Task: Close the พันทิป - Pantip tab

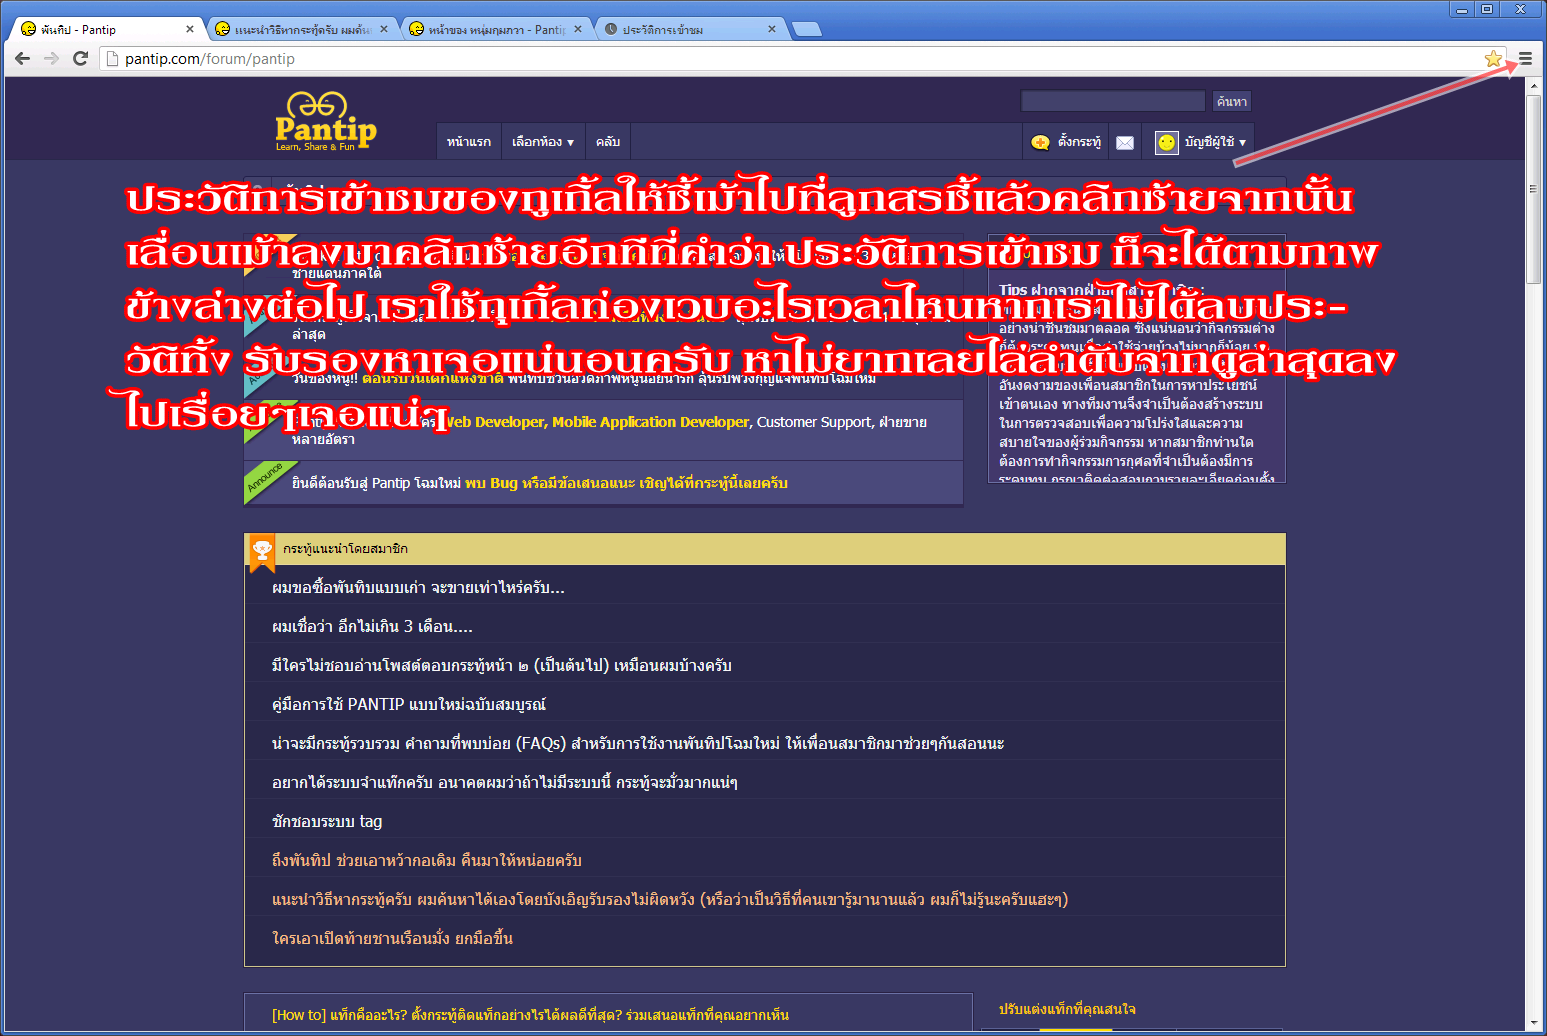Action: coord(190,29)
